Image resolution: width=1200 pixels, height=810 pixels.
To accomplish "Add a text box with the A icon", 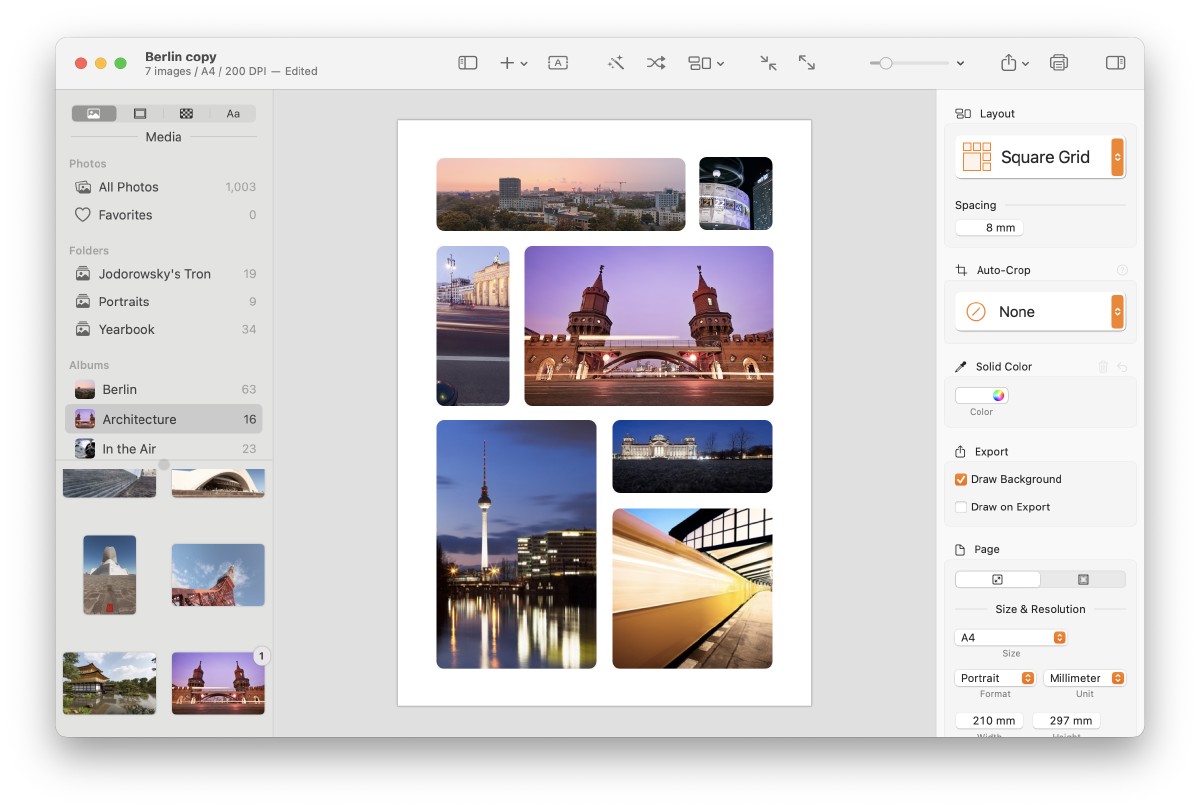I will [x=558, y=63].
